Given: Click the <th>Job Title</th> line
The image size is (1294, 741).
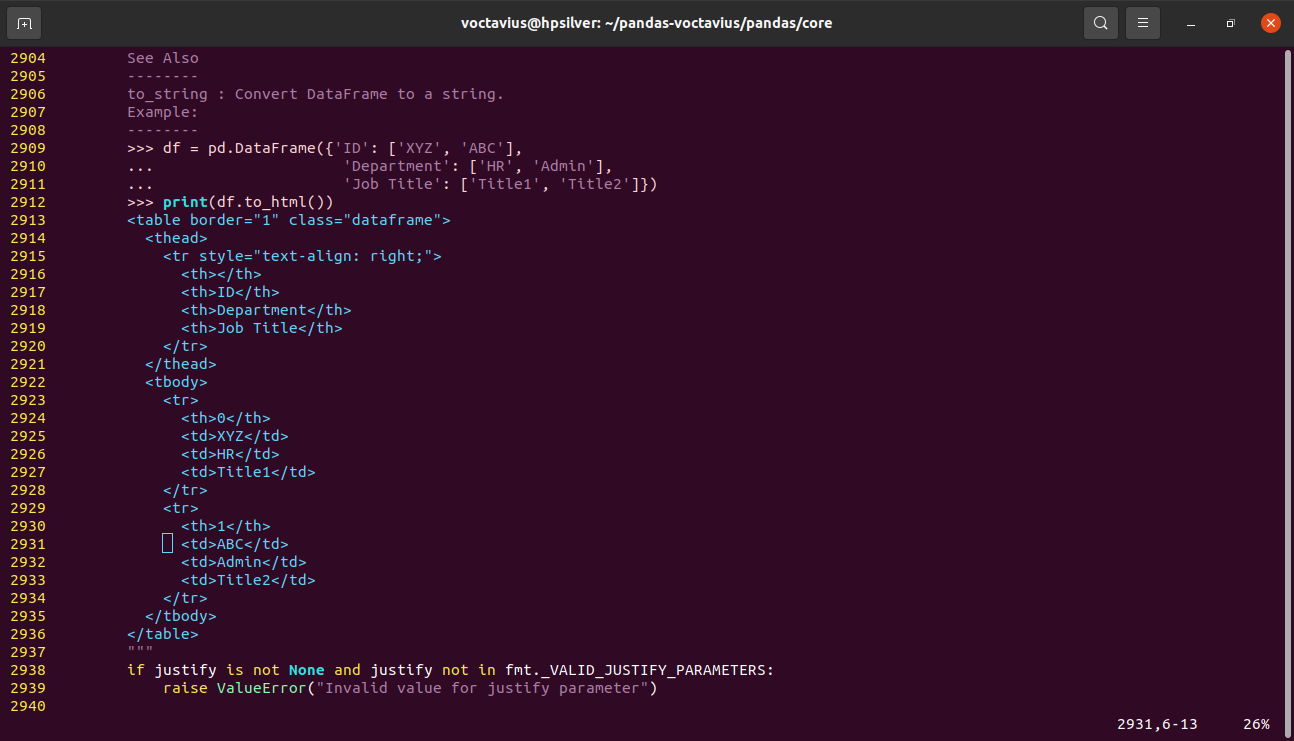Looking at the screenshot, I should [x=262, y=328].
